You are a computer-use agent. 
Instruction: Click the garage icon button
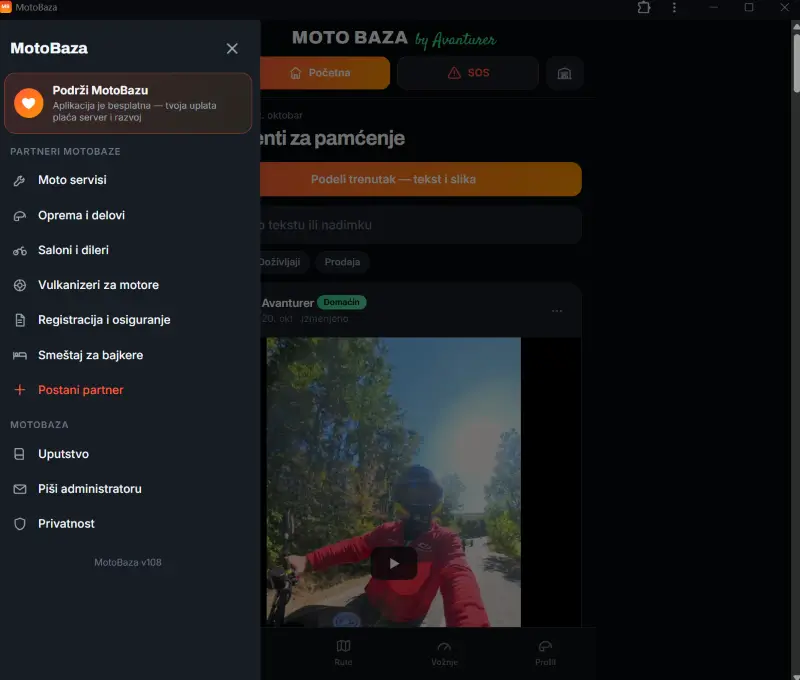tap(564, 73)
